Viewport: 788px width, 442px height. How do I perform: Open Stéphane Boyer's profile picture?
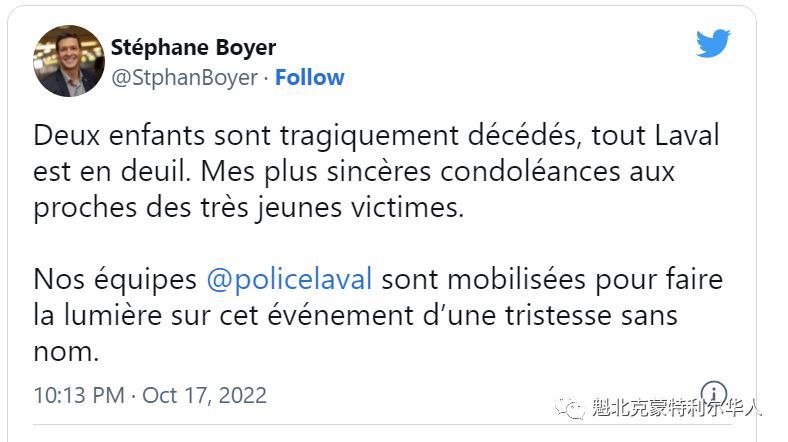69,61
